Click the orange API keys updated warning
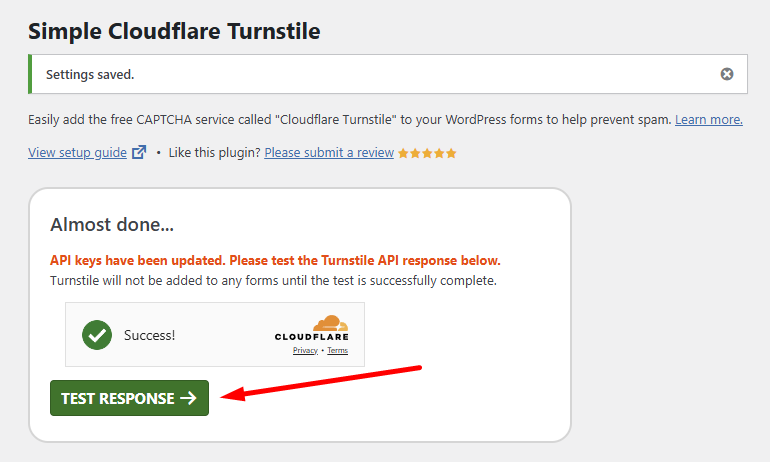Viewport: 770px width, 462px height. tap(275, 260)
